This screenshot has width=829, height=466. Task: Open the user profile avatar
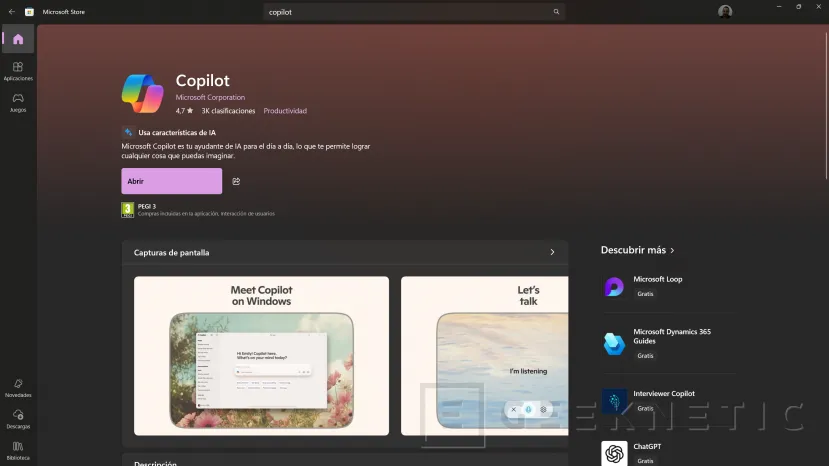[x=725, y=12]
